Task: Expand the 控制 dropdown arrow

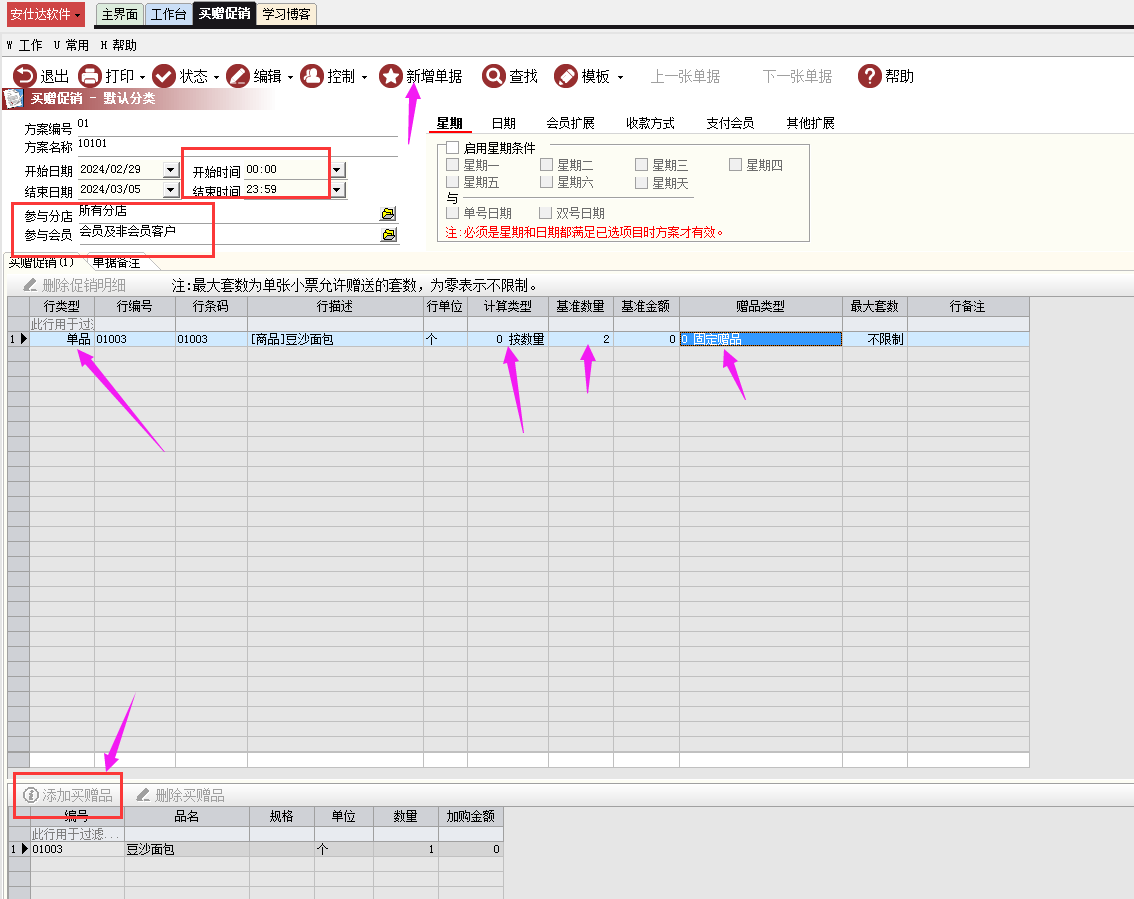Action: click(x=364, y=77)
